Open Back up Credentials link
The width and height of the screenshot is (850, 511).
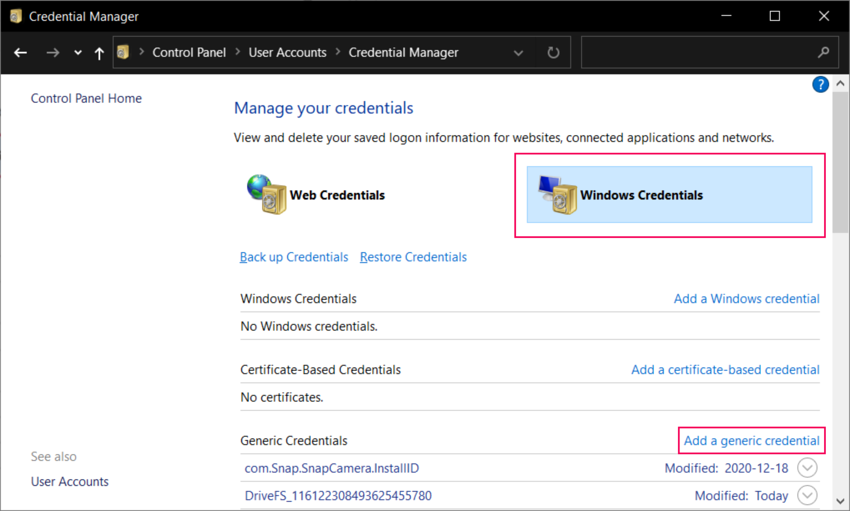[x=294, y=257]
